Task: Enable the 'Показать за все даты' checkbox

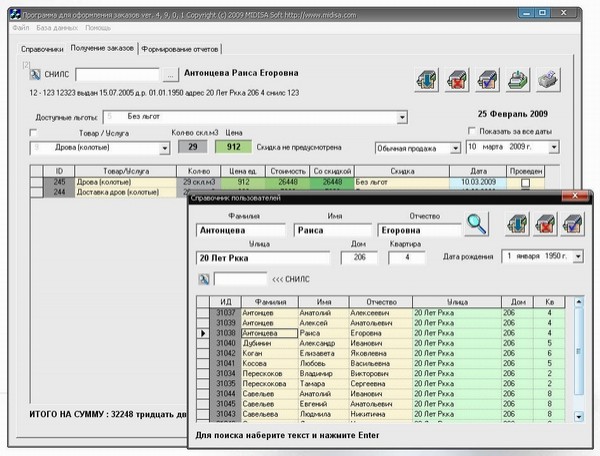Action: [x=473, y=131]
